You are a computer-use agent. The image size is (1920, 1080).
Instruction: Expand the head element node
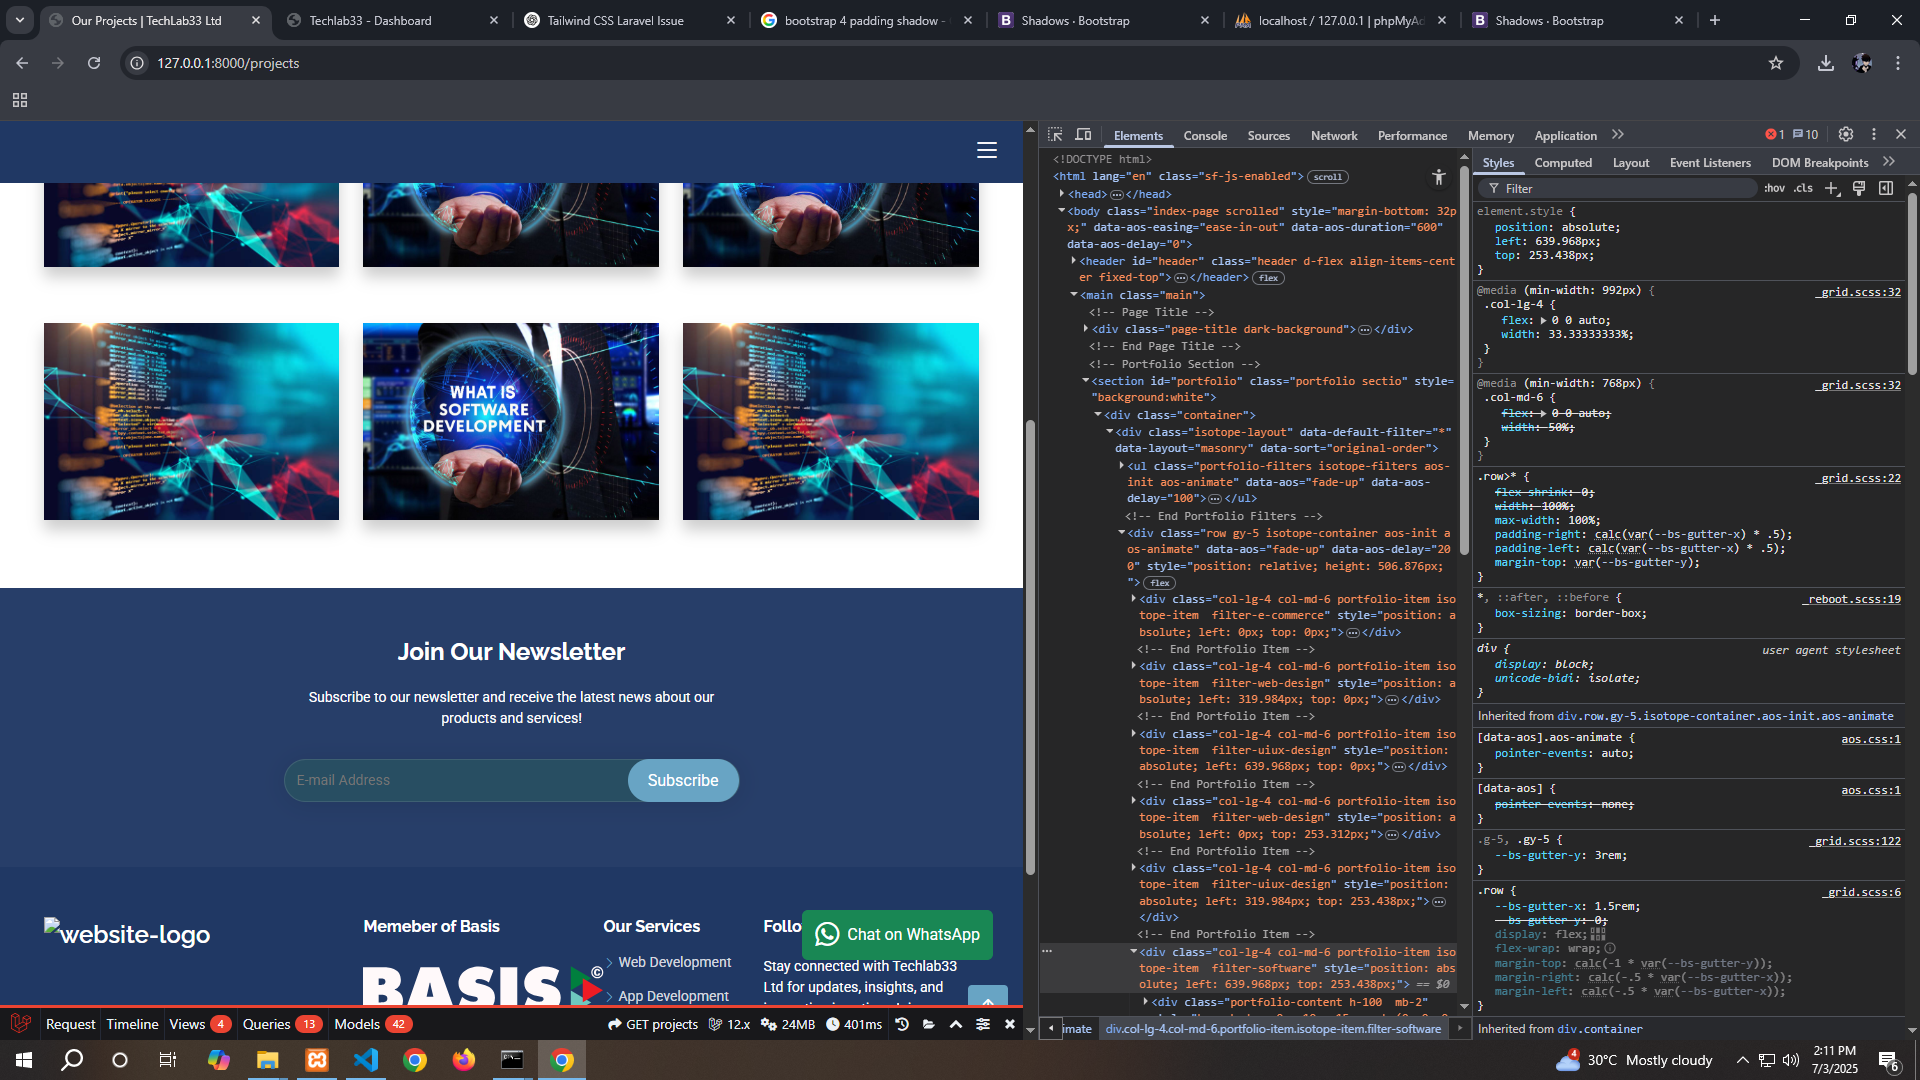[1062, 194]
